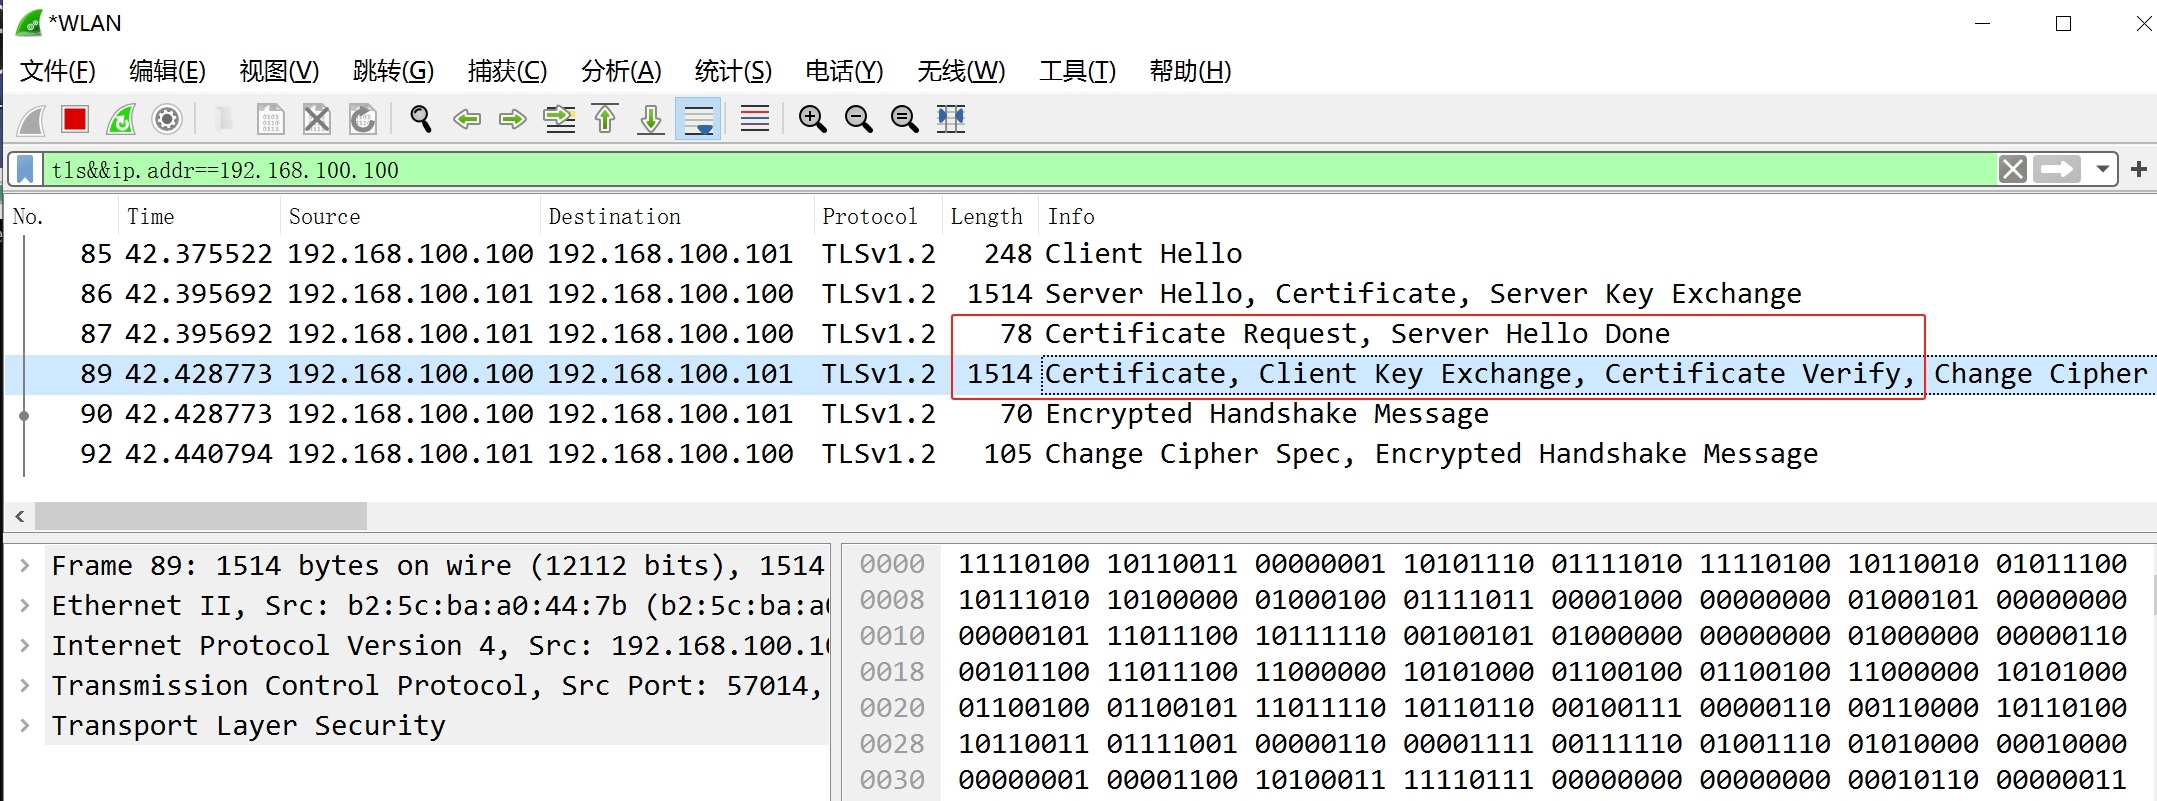This screenshot has height=801, width=2157.
Task: Open the 无线(W) menu
Action: [961, 71]
